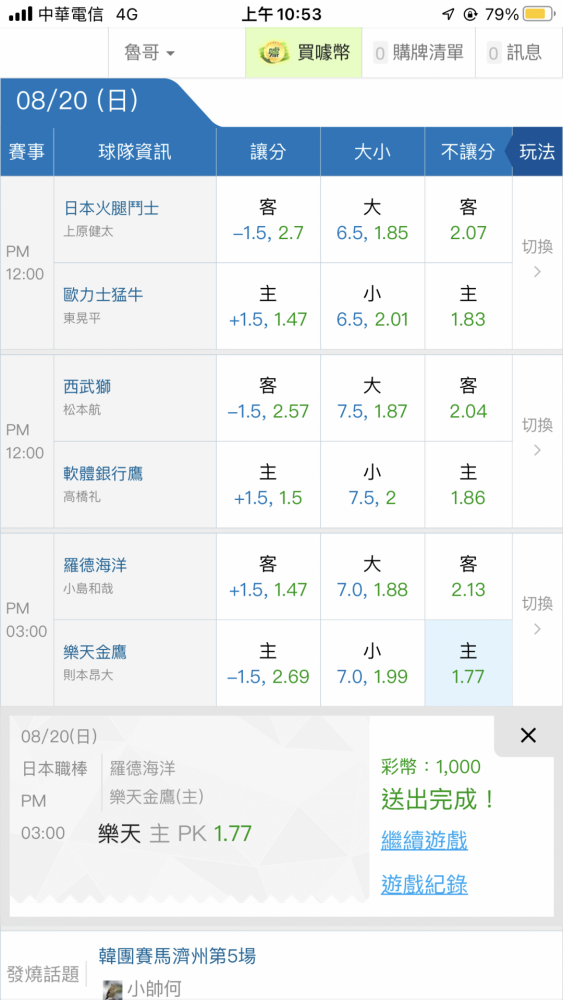Viewport: 563px width, 1000px height.
Task: Open the 玩法 tab in the header
Action: pos(537,152)
